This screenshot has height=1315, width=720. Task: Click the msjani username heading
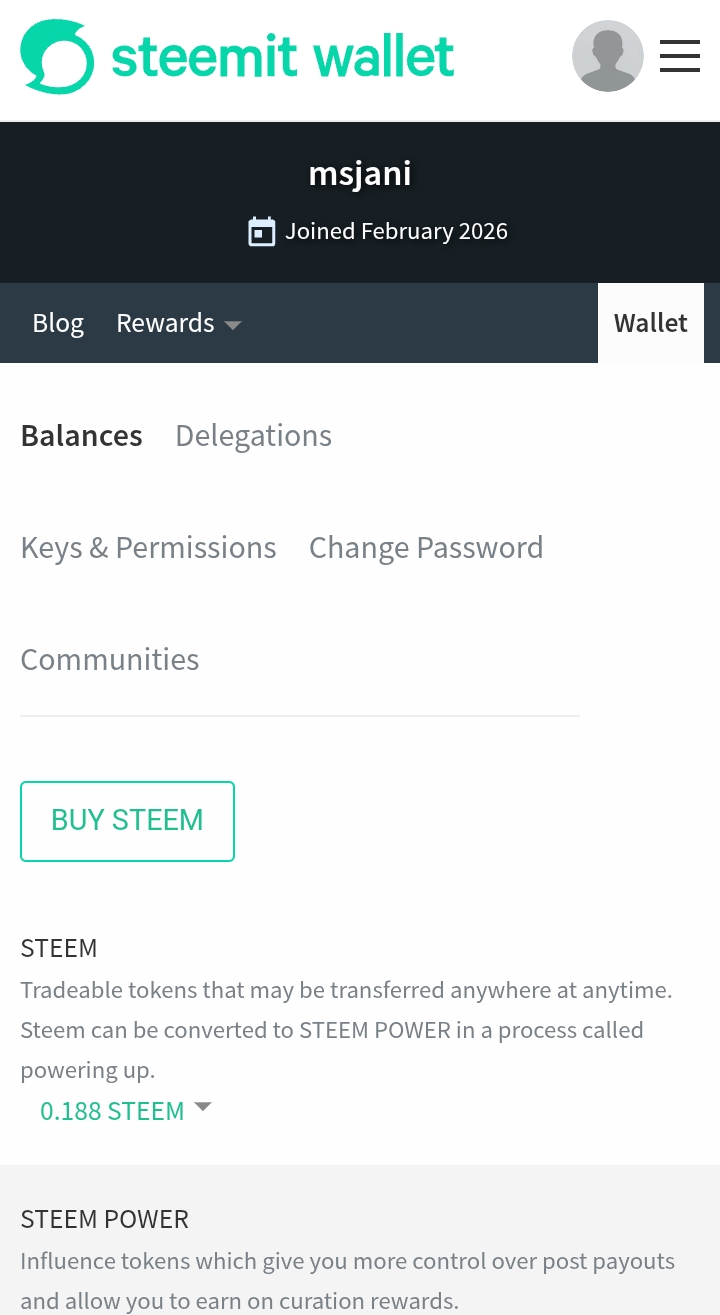pos(360,174)
